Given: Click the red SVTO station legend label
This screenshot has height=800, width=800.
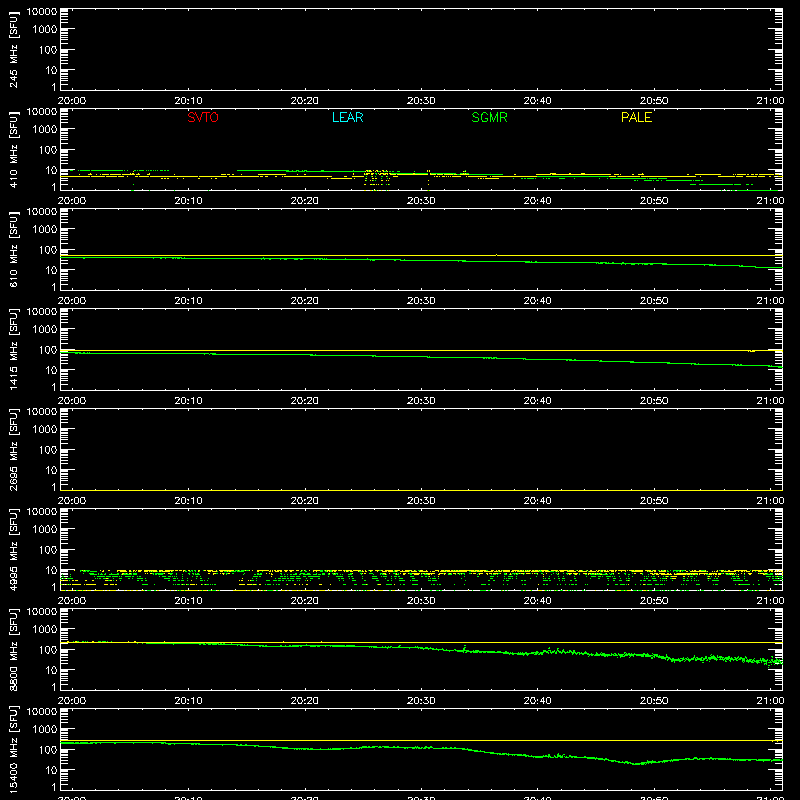Looking at the screenshot, I should [x=203, y=117].
